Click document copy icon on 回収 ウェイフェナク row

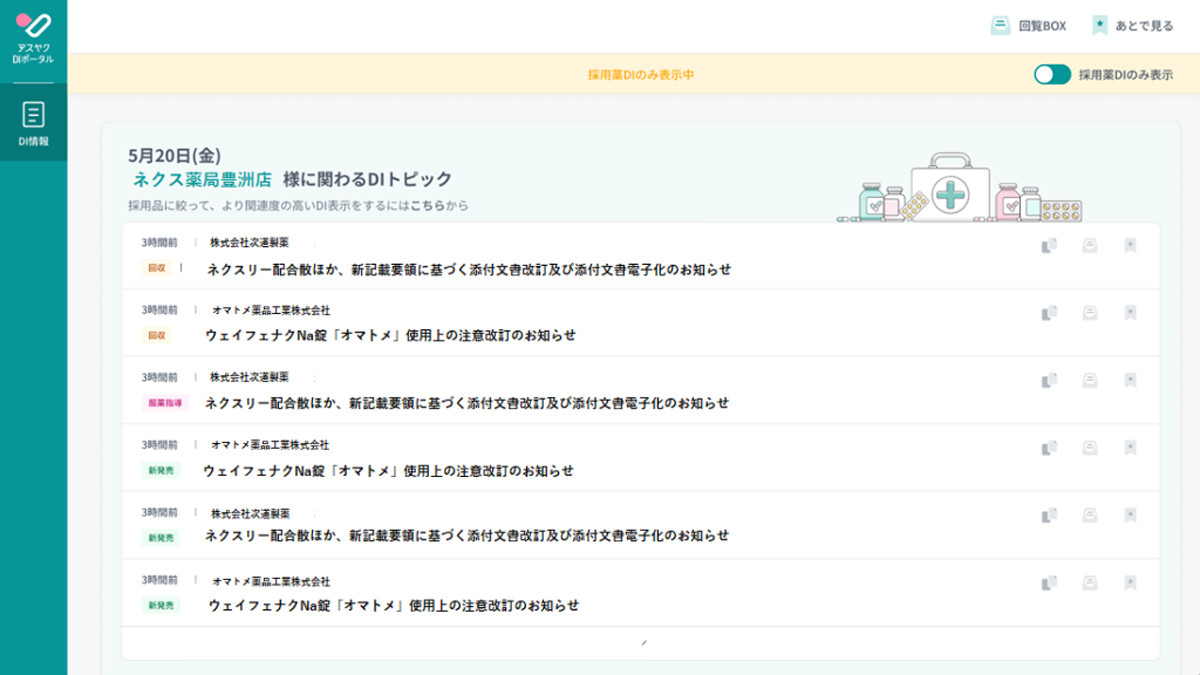(x=1049, y=313)
